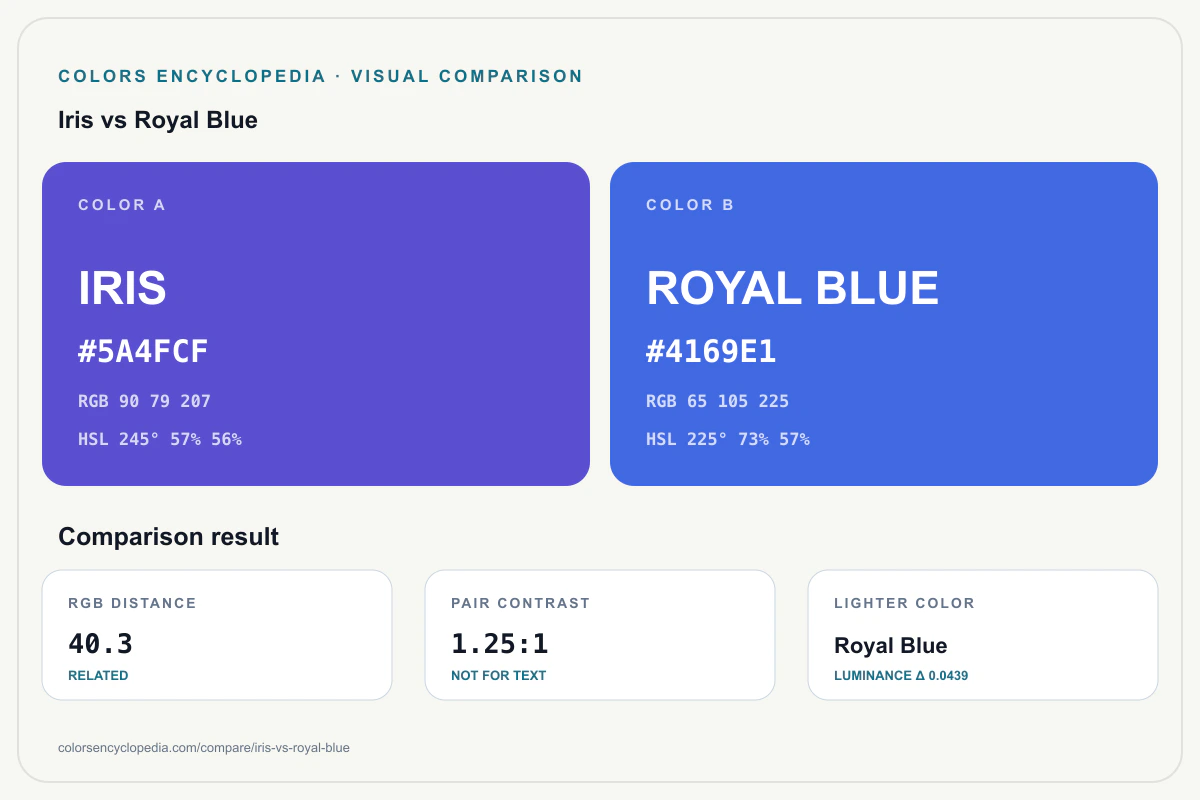
Task: Open the Lighter Color result card
Action: pos(983,635)
